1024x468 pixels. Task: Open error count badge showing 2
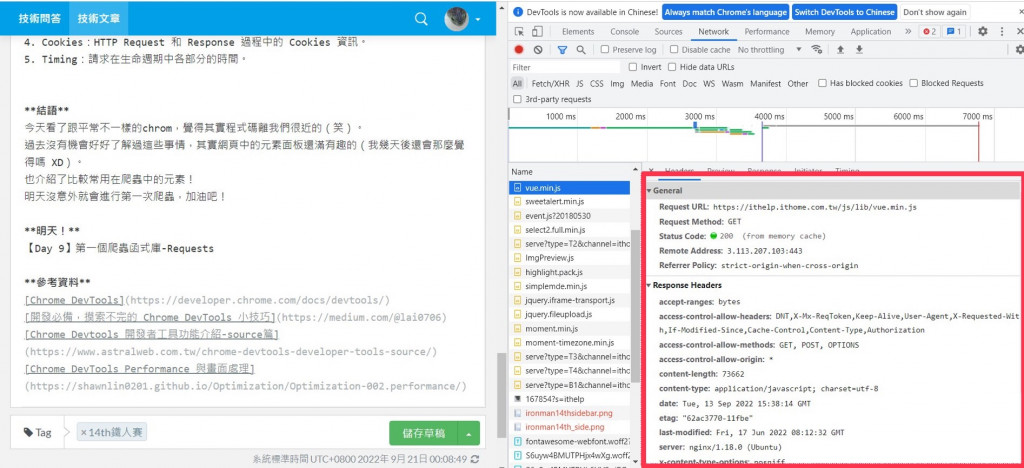point(929,31)
